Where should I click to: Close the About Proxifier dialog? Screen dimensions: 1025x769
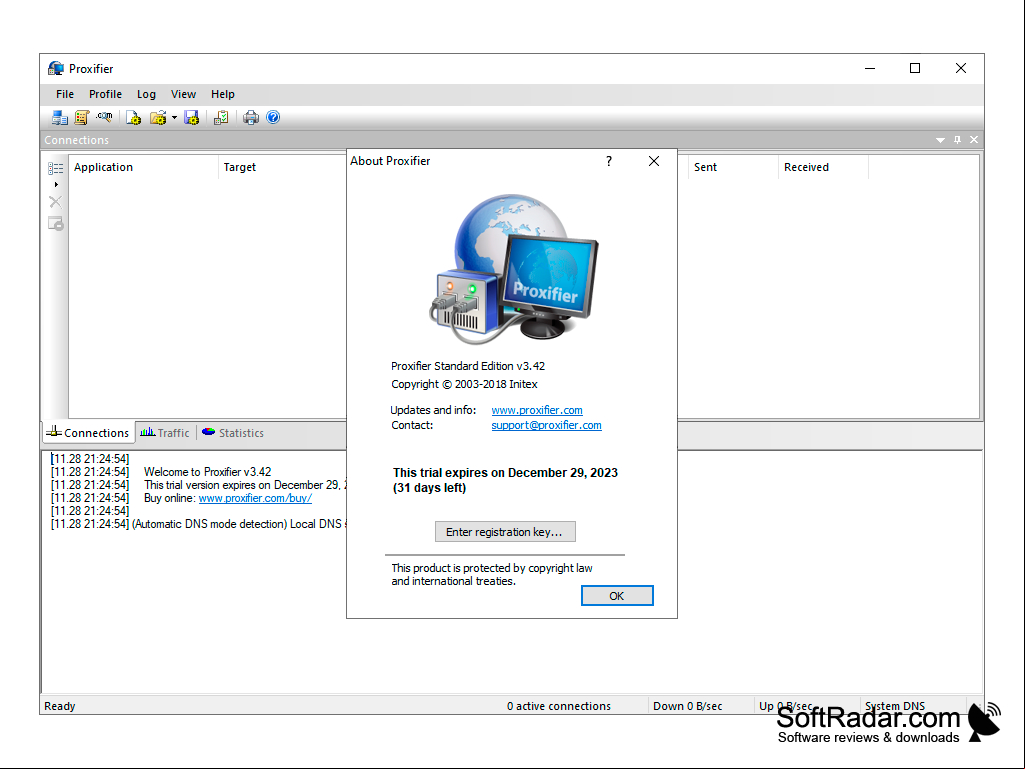(x=654, y=161)
